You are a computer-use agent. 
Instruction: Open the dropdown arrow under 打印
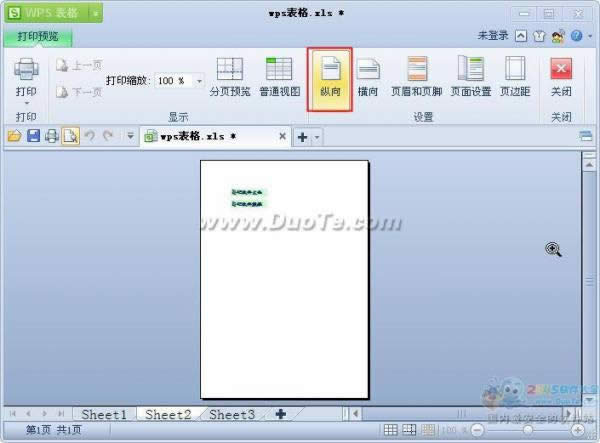click(x=26, y=103)
